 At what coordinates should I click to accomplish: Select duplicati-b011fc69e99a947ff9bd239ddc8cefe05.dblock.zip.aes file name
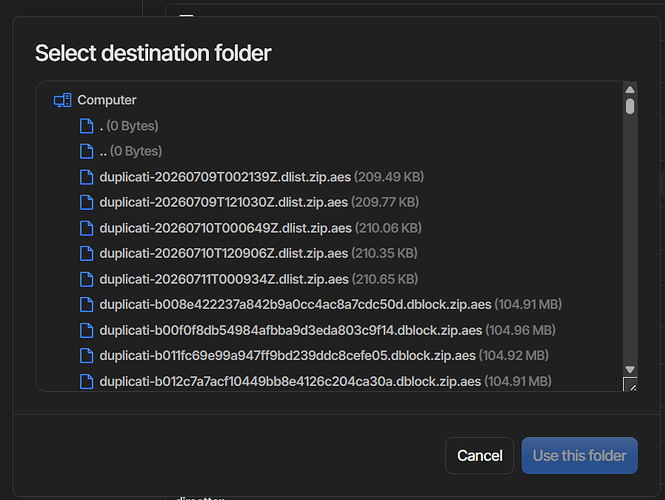(x=288, y=355)
